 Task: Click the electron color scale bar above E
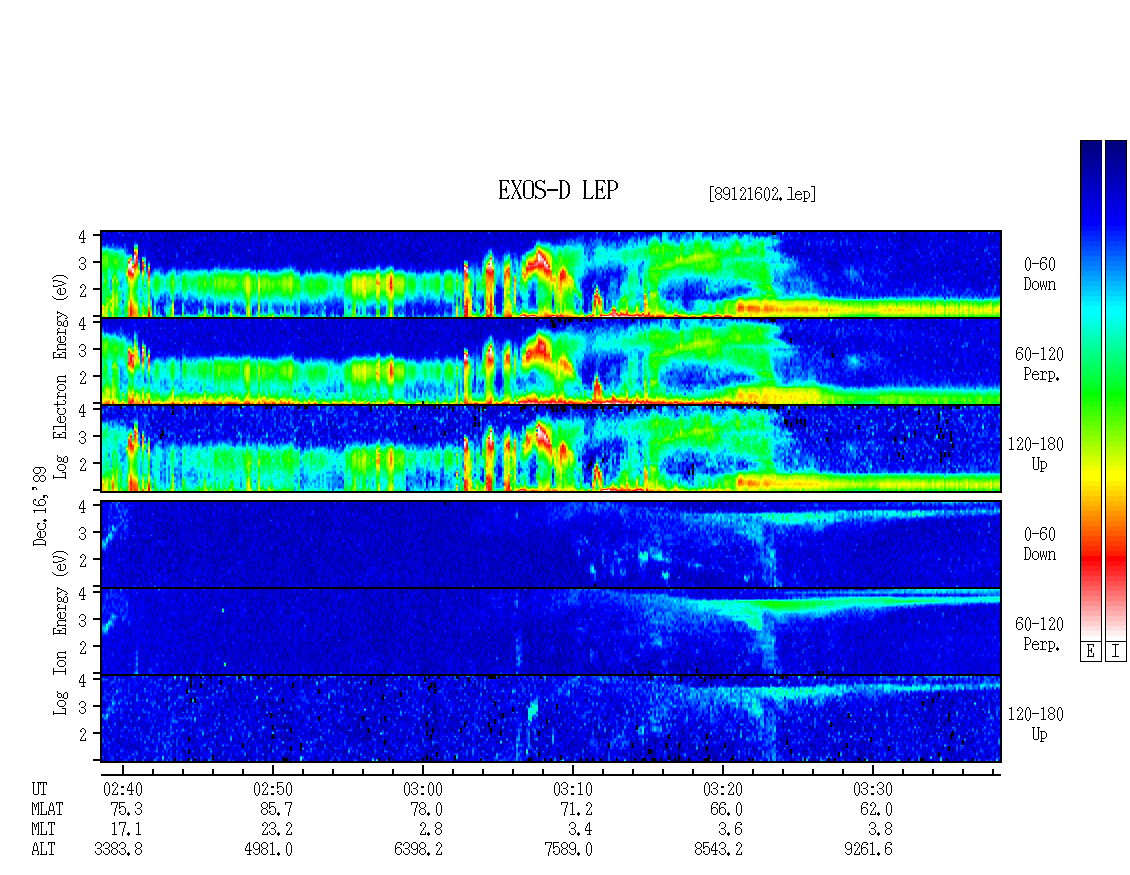click(x=1090, y=389)
